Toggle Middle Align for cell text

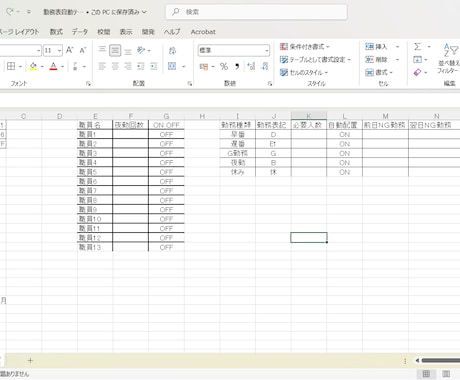(x=115, y=50)
